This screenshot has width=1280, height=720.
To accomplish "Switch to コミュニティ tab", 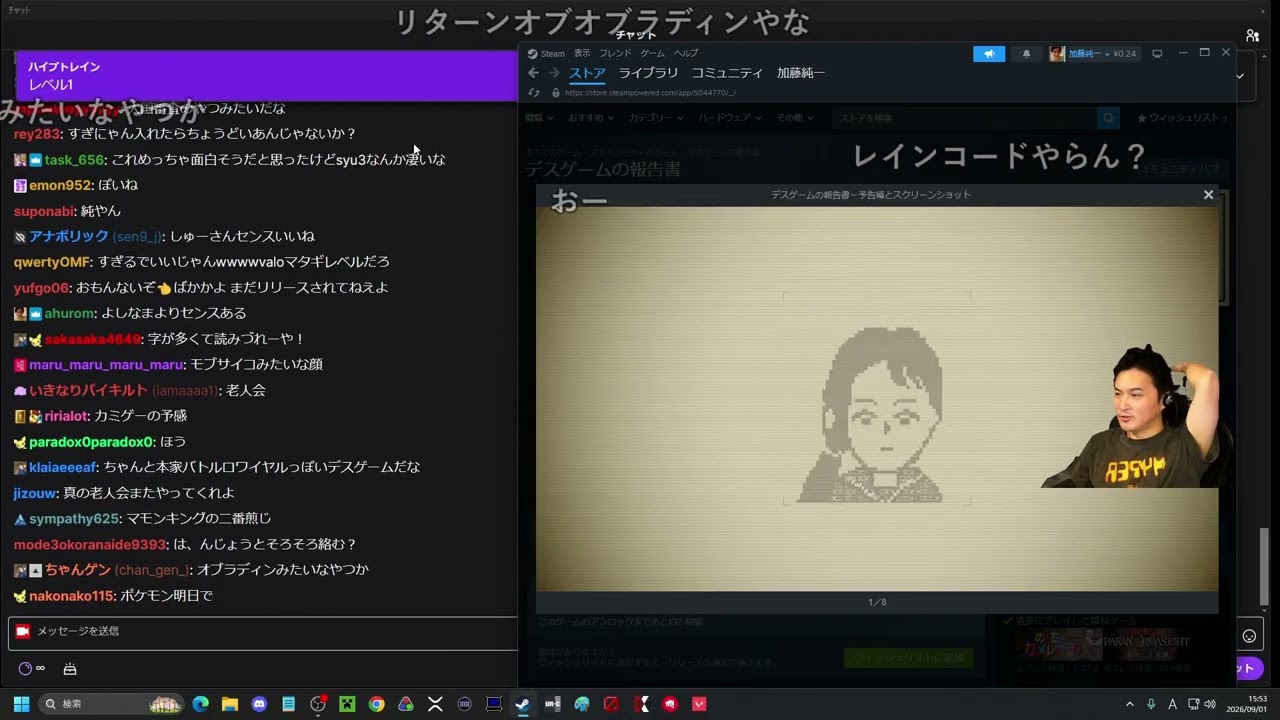I will pos(727,73).
